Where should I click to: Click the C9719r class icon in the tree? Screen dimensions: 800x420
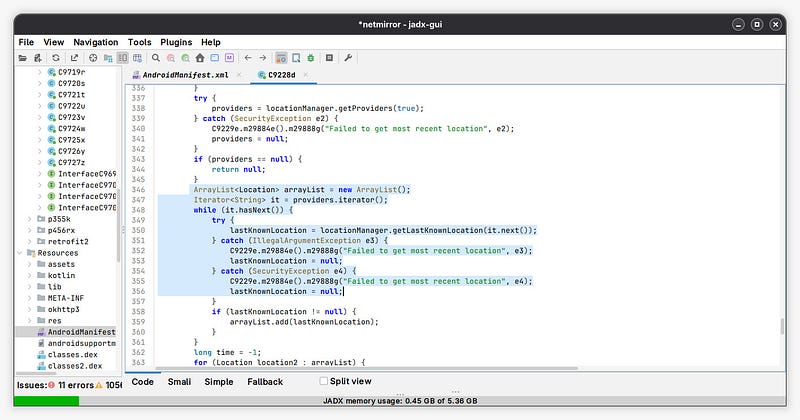(x=52, y=72)
